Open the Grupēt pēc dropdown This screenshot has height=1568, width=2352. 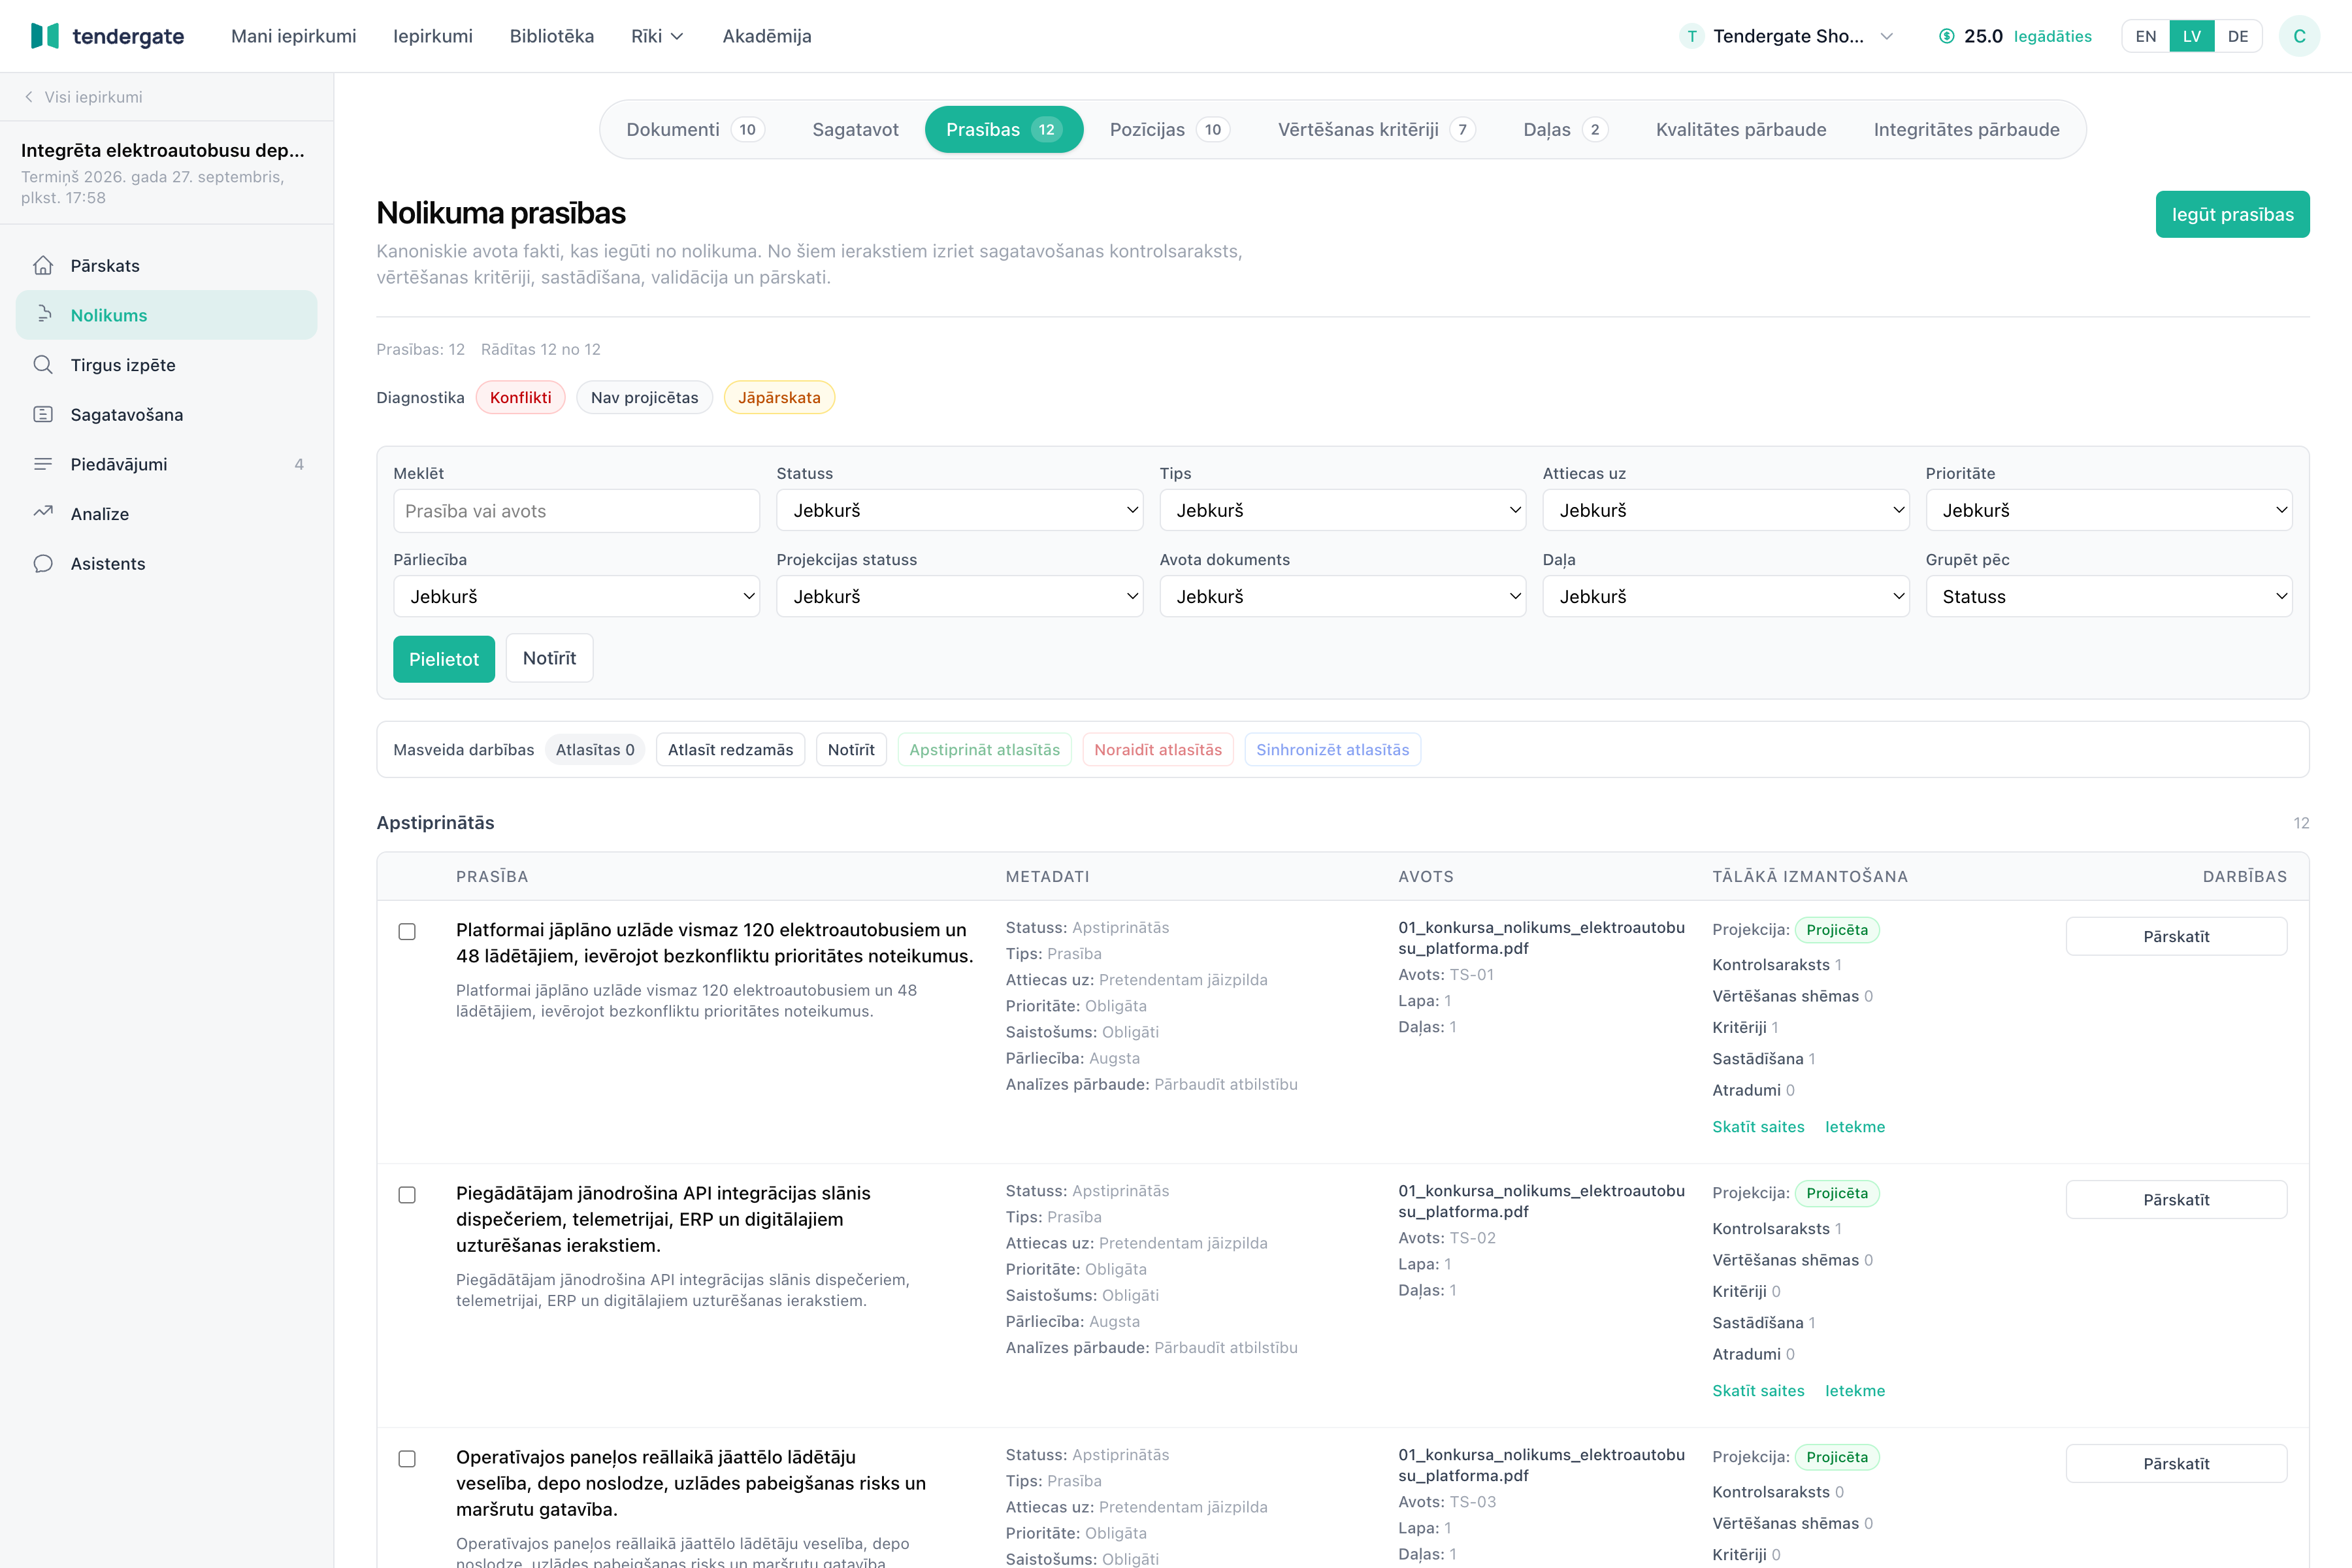coord(2108,596)
